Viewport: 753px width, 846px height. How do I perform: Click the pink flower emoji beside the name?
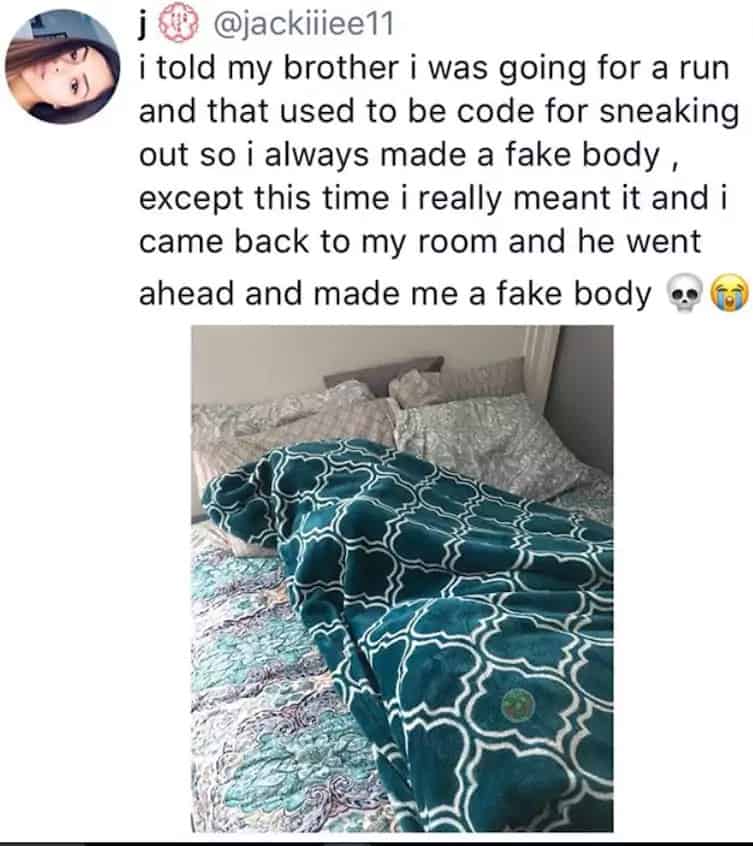(179, 25)
